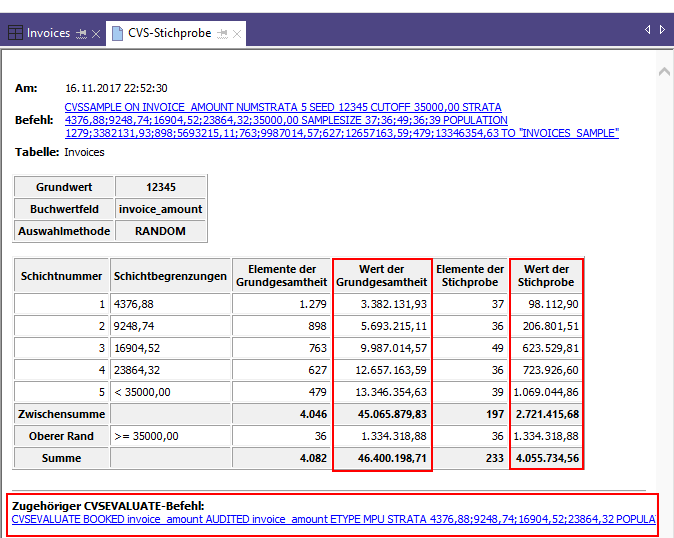
Task: Pin the Invoices tab
Action: click(x=81, y=34)
